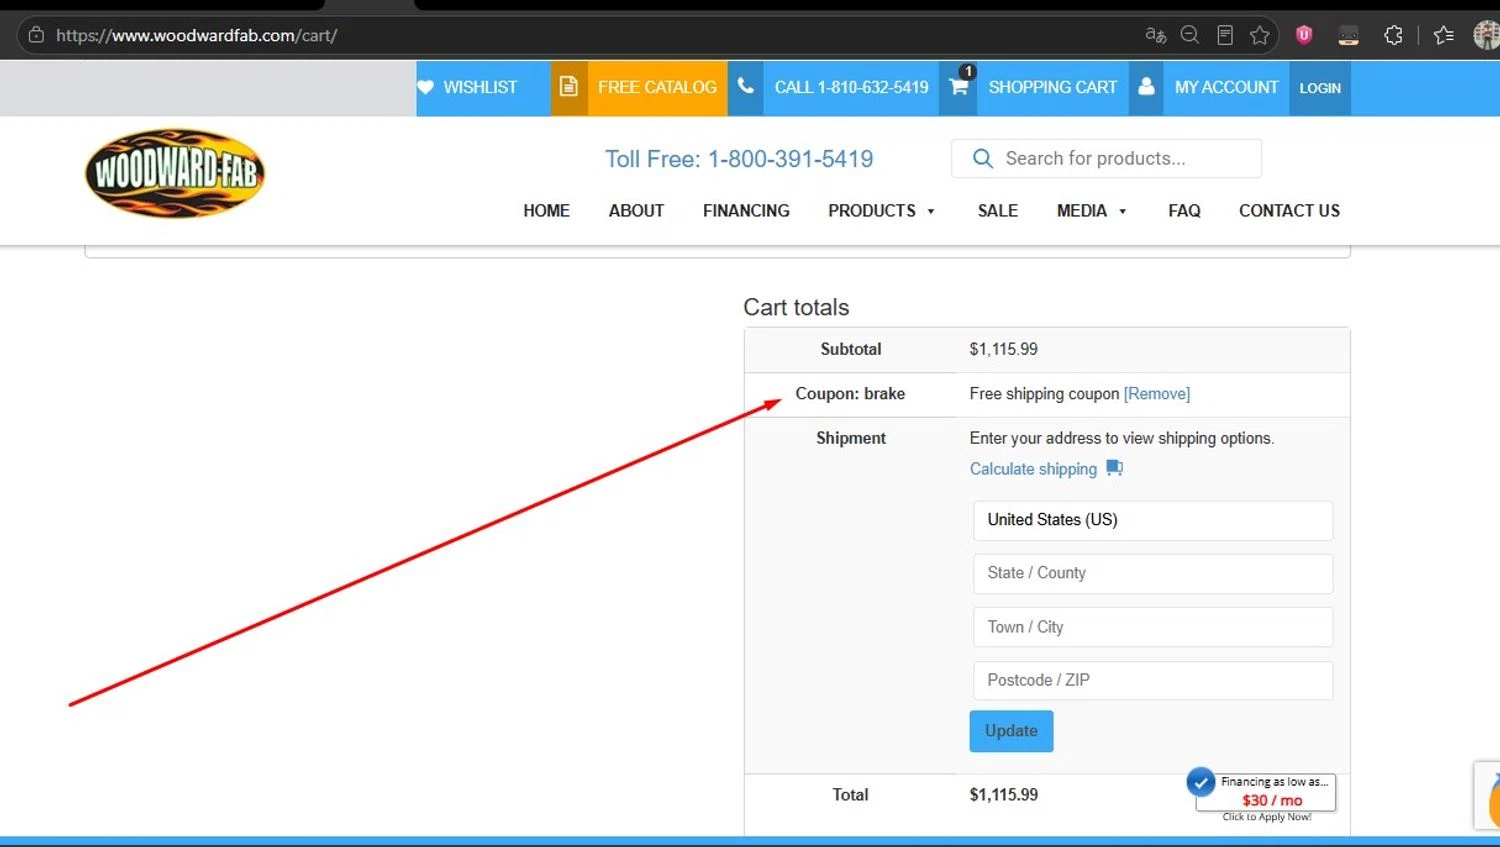Click the Subtotal amount $1,115.99
Screen dimensions: 1500x847
1003,349
